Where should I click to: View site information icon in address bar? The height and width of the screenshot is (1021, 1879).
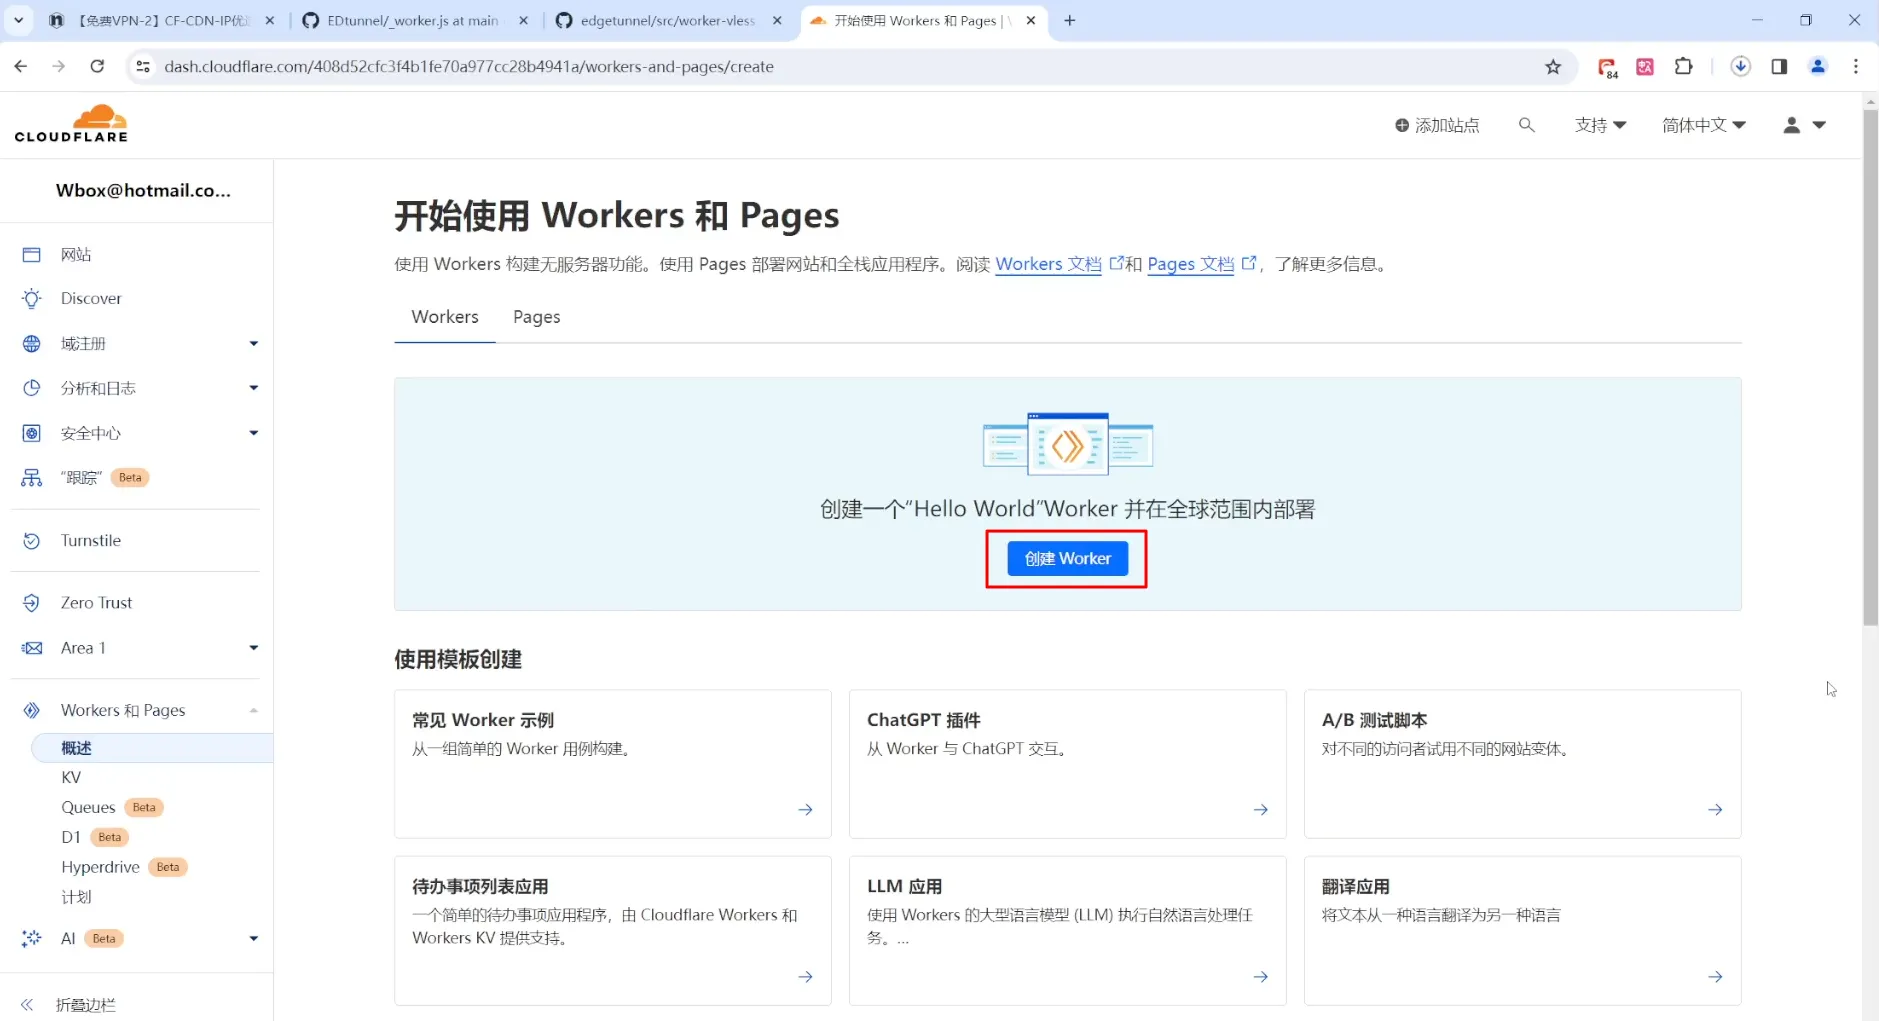point(143,67)
